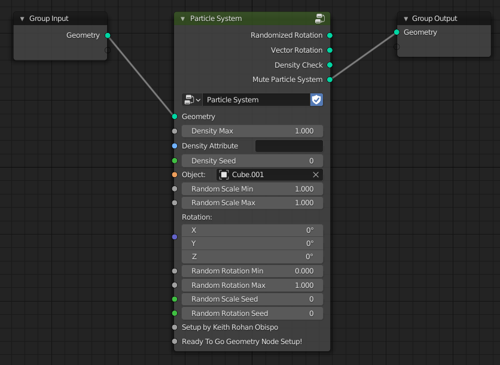
Task: Click the Random Scale Seed field
Action: [x=252, y=299]
